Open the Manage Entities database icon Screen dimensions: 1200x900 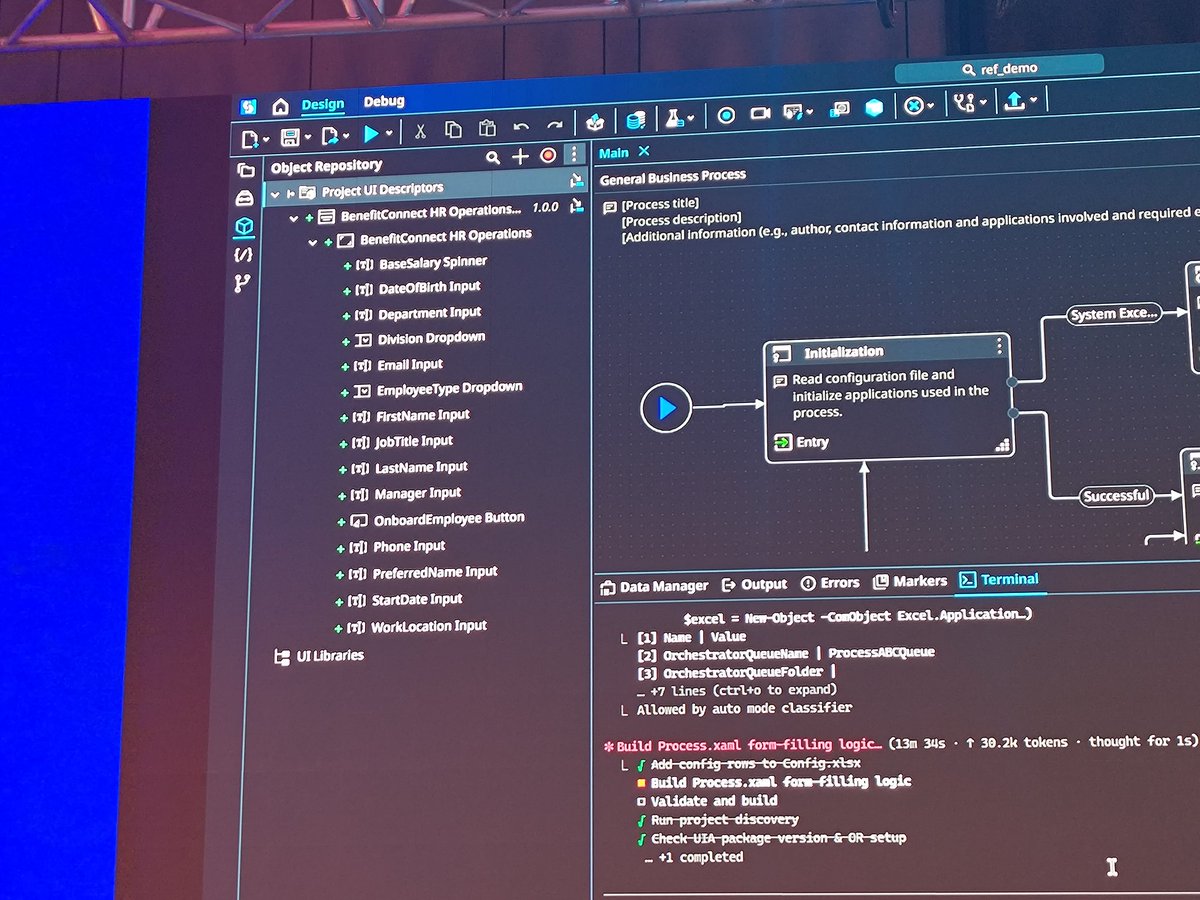point(635,121)
